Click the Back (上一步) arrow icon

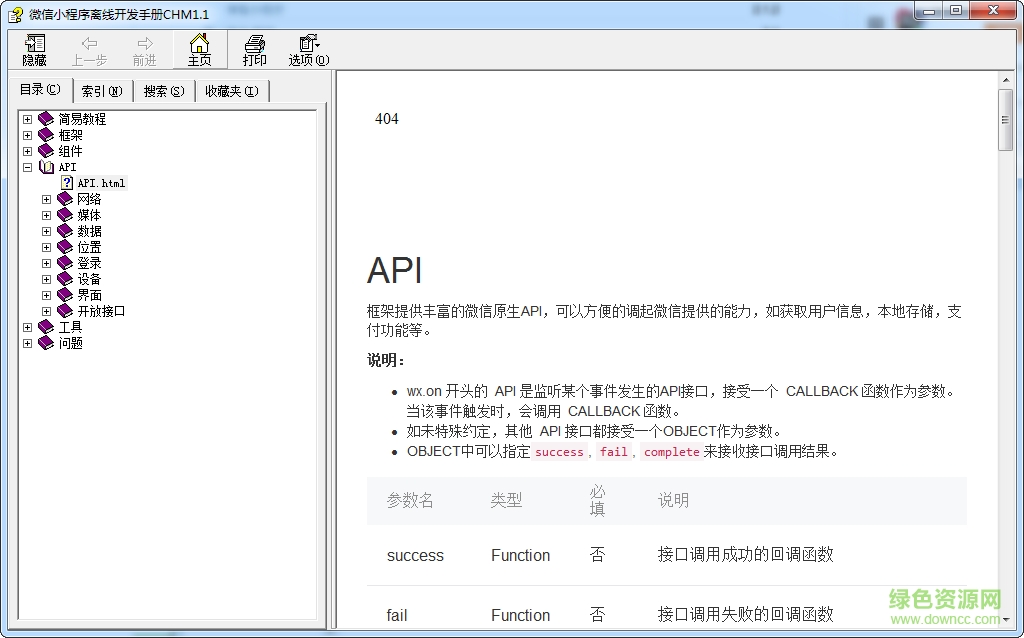tap(89, 44)
